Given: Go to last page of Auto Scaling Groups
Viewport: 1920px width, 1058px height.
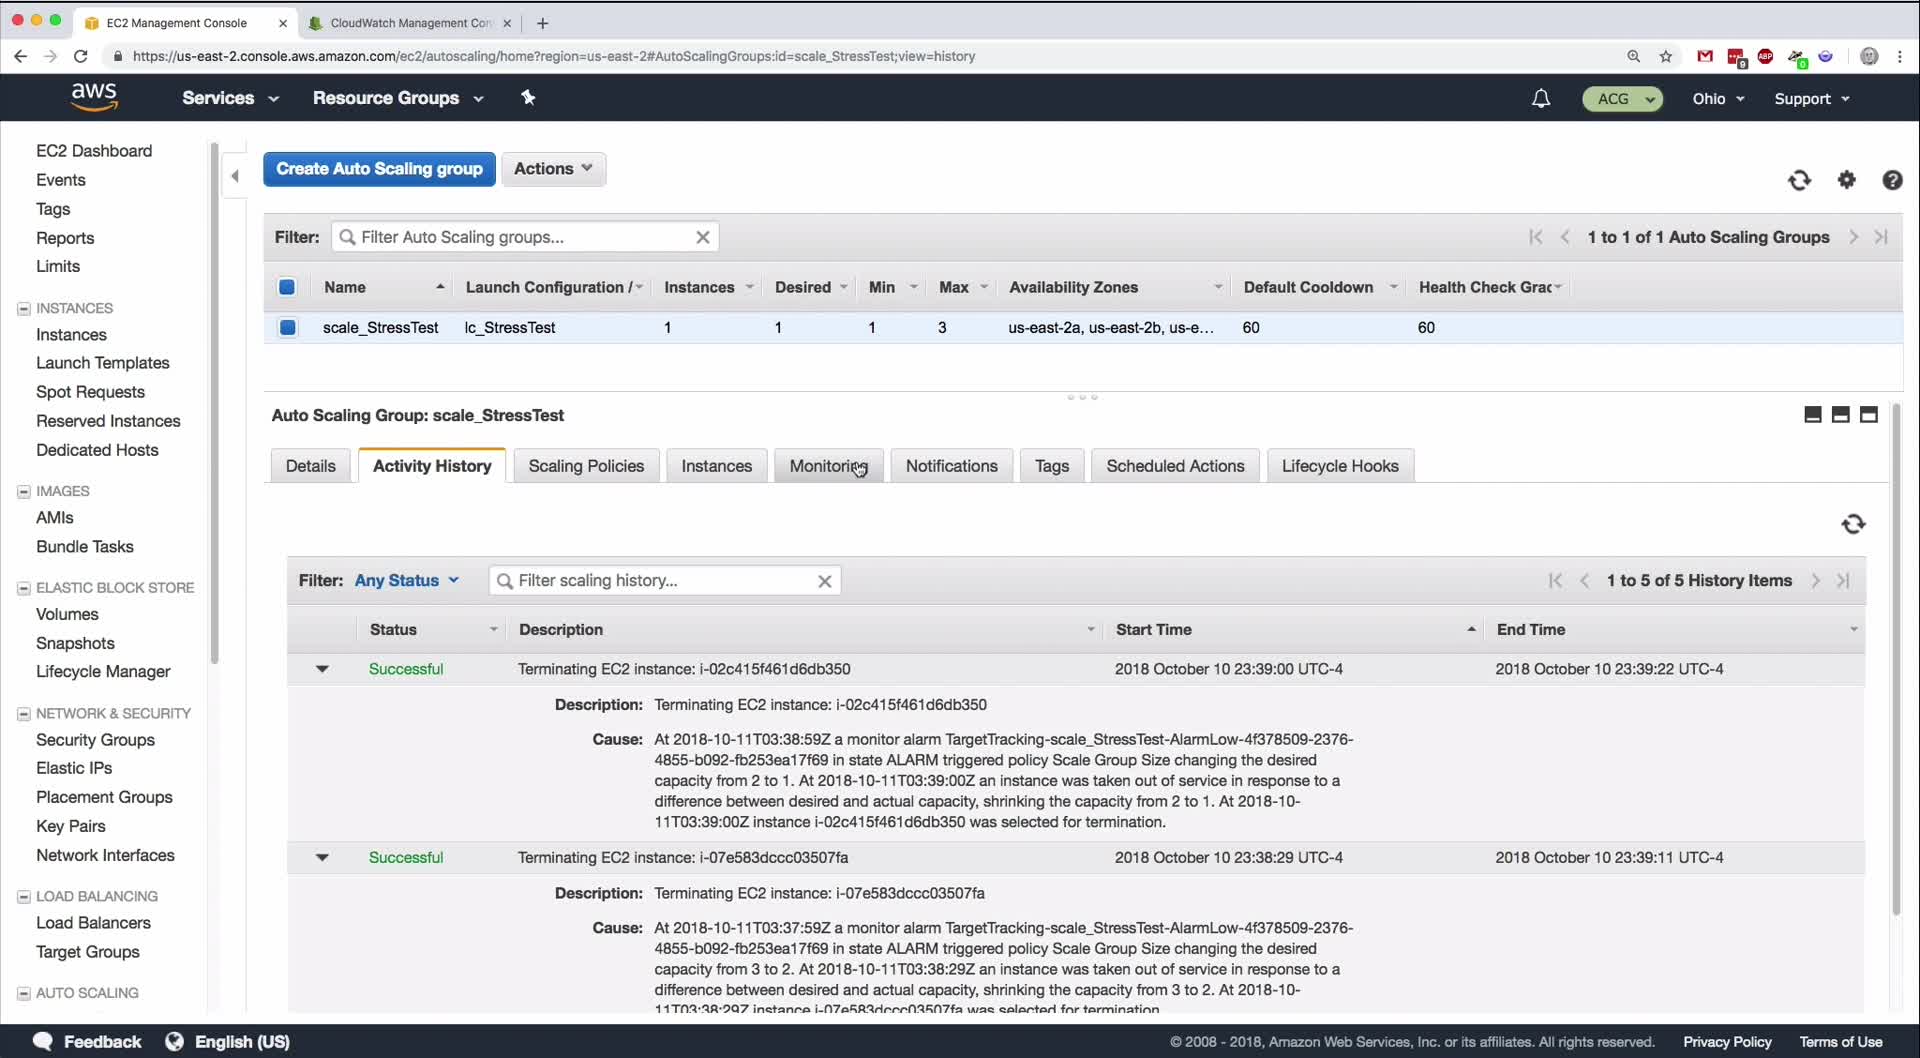Looking at the screenshot, I should 1881,237.
